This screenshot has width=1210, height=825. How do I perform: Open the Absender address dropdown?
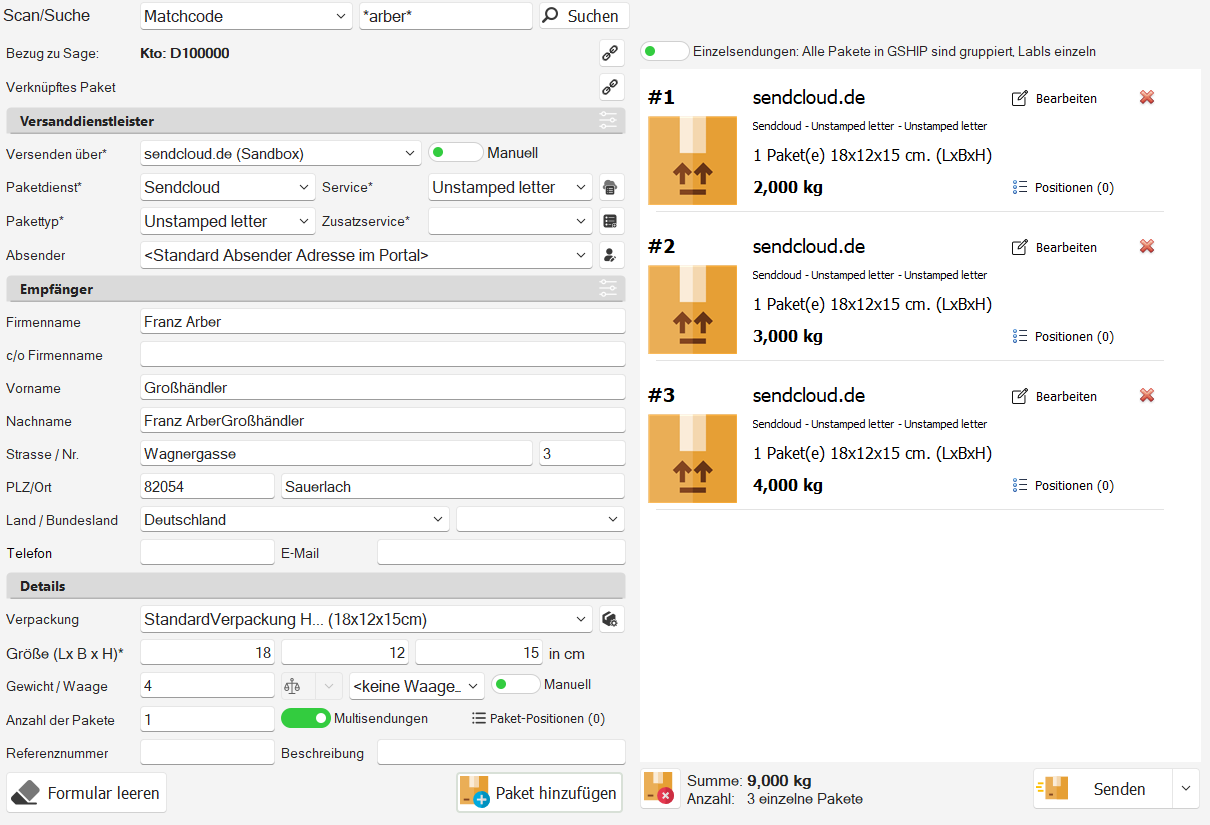pyautogui.click(x=366, y=255)
